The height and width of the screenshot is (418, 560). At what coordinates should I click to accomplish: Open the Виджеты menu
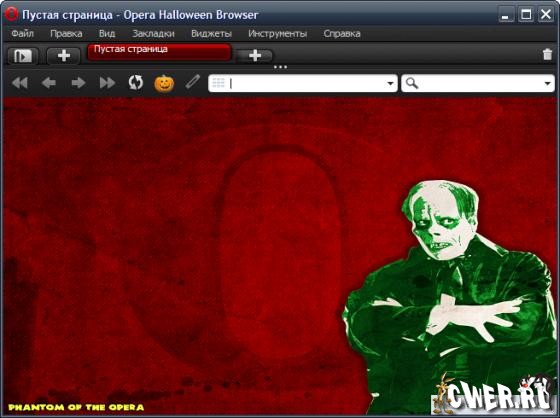click(211, 34)
